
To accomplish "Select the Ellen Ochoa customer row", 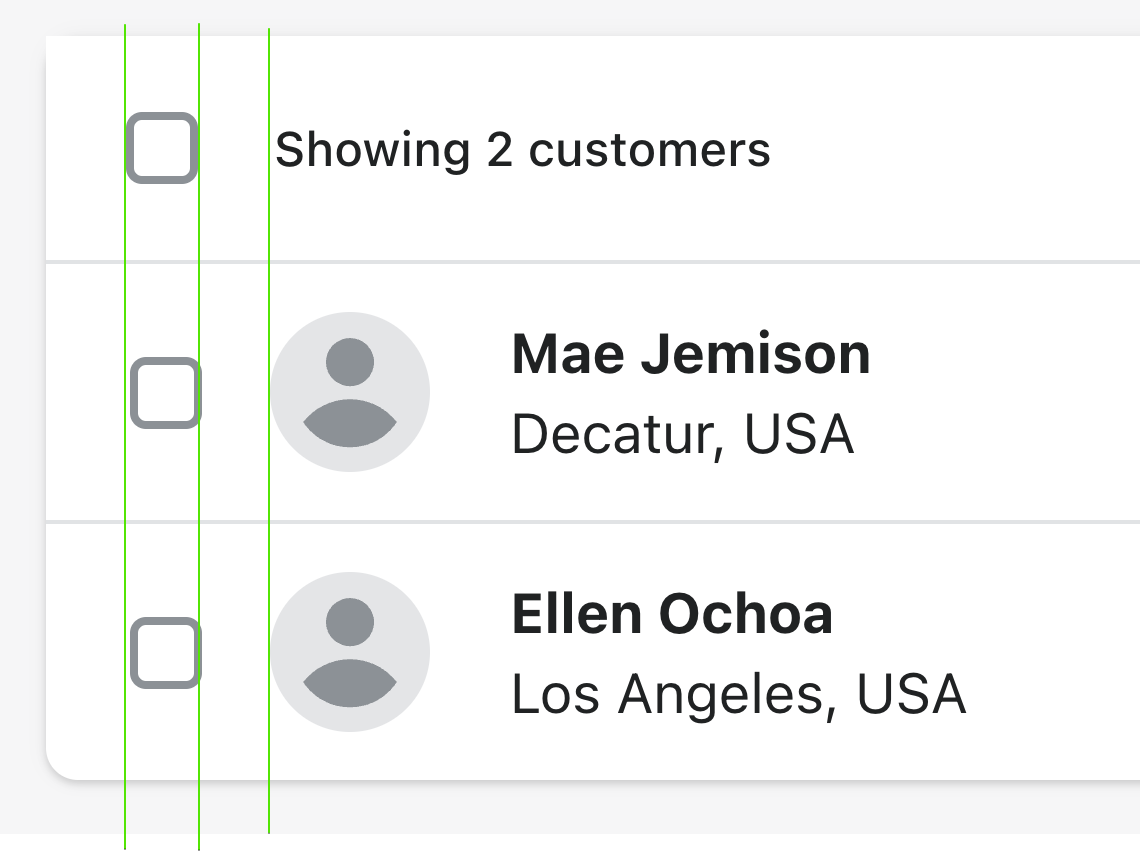I will pyautogui.click(x=600, y=651).
